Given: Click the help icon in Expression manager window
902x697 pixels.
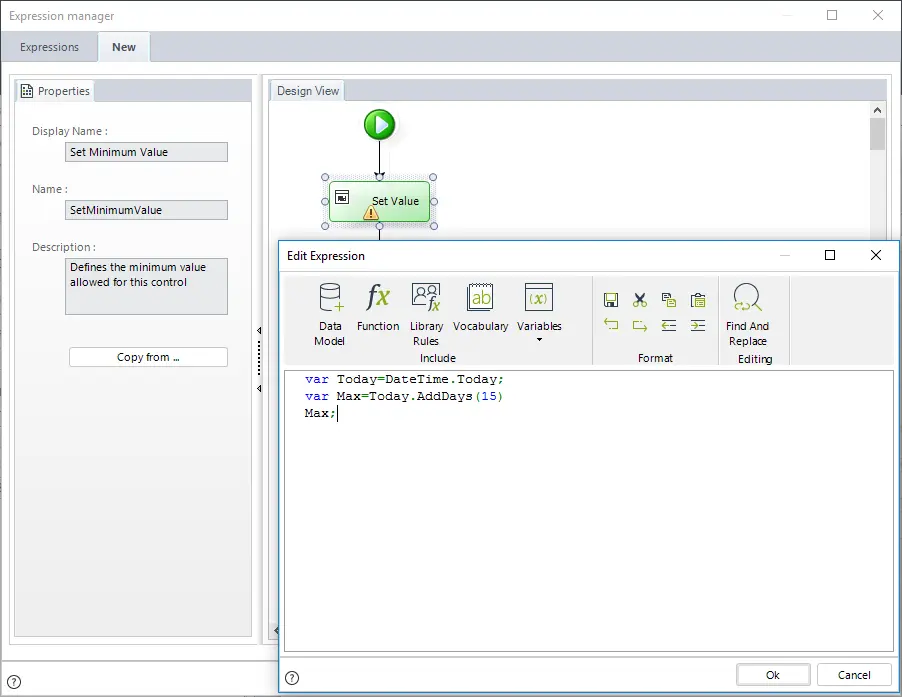Looking at the screenshot, I should [14, 682].
